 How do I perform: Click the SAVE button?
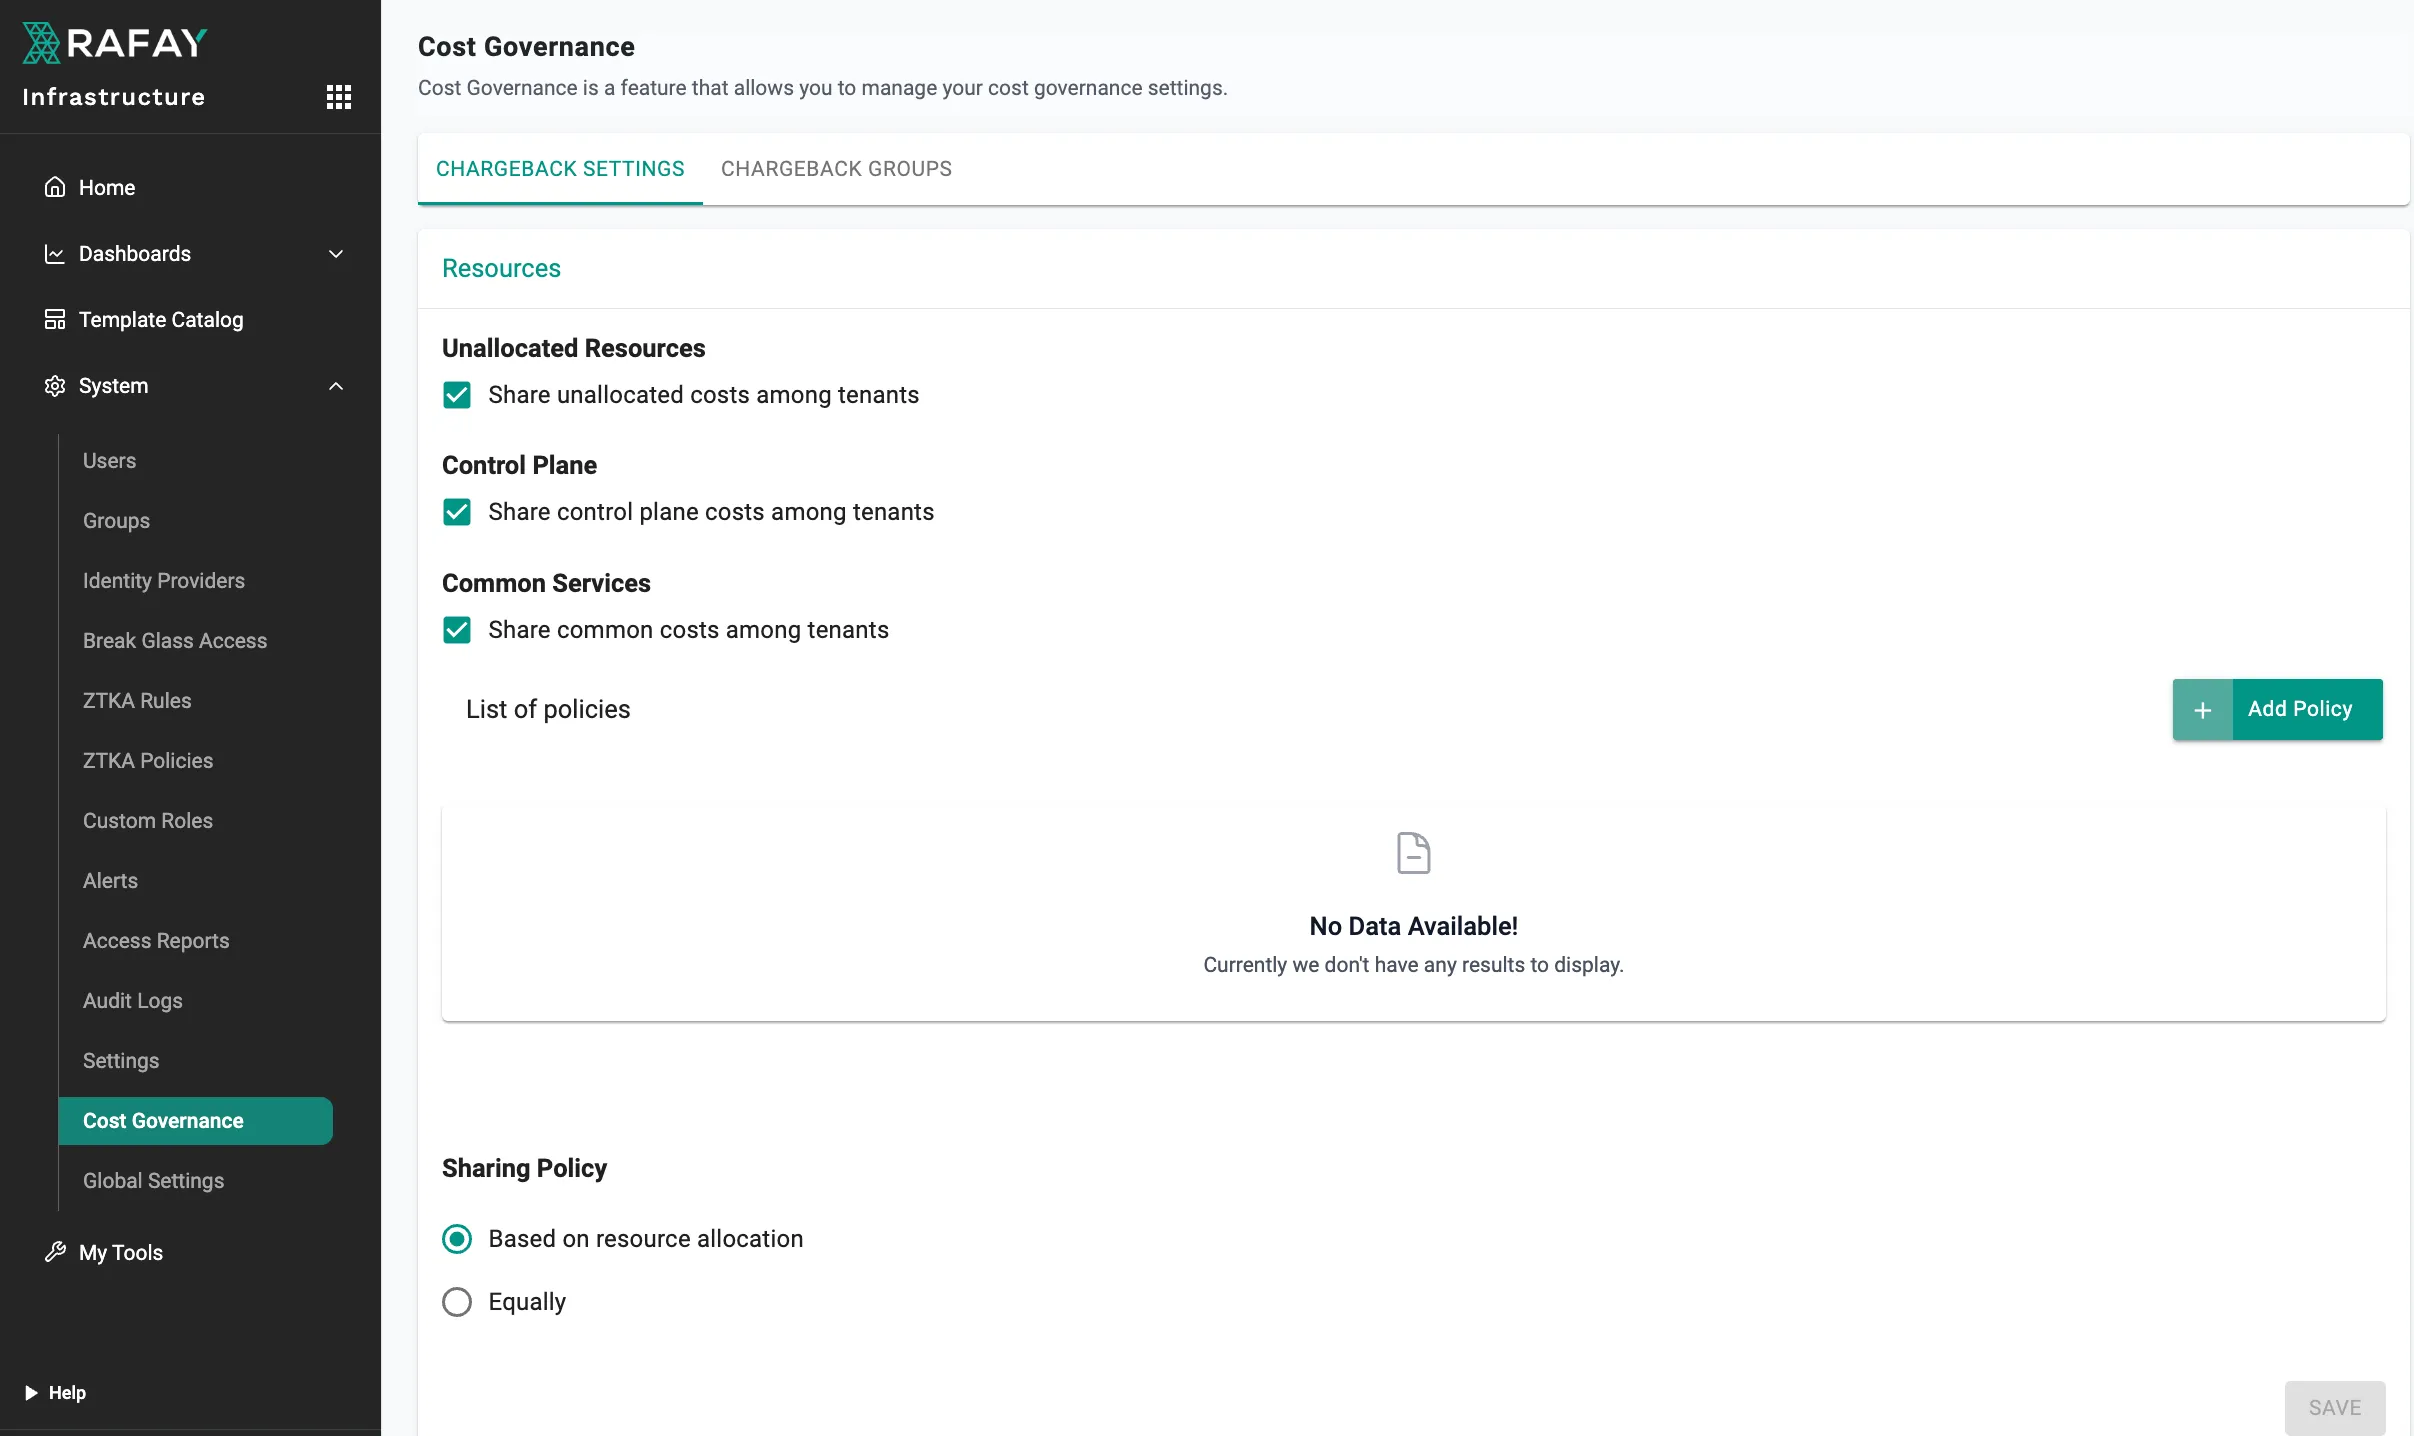click(x=2334, y=1407)
